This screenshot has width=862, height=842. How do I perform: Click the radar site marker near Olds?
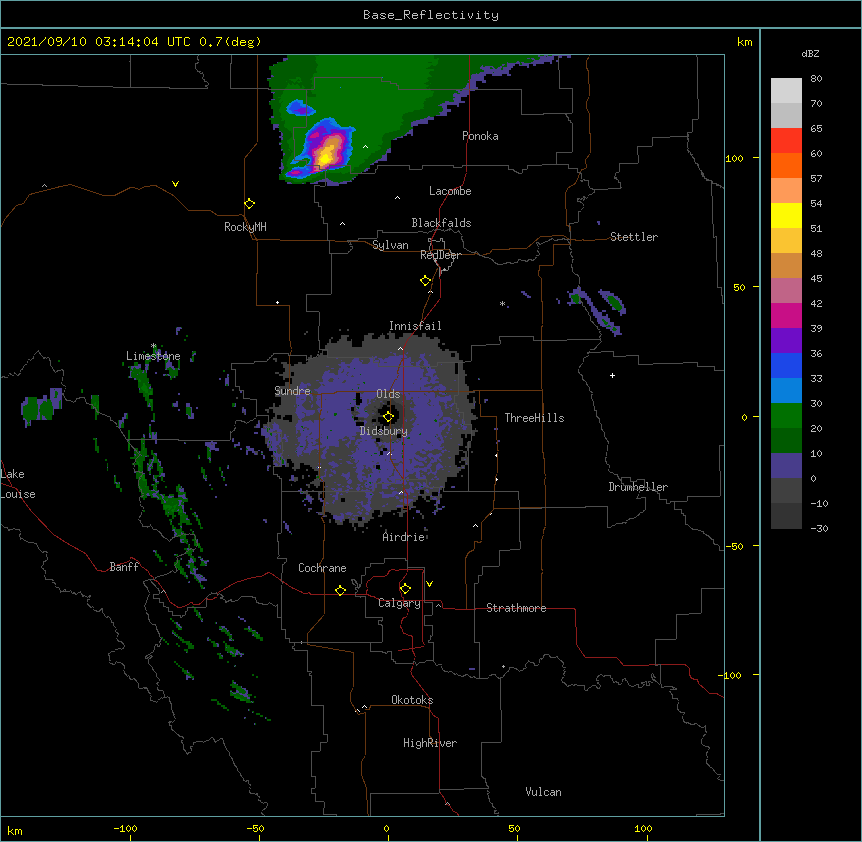(388, 416)
